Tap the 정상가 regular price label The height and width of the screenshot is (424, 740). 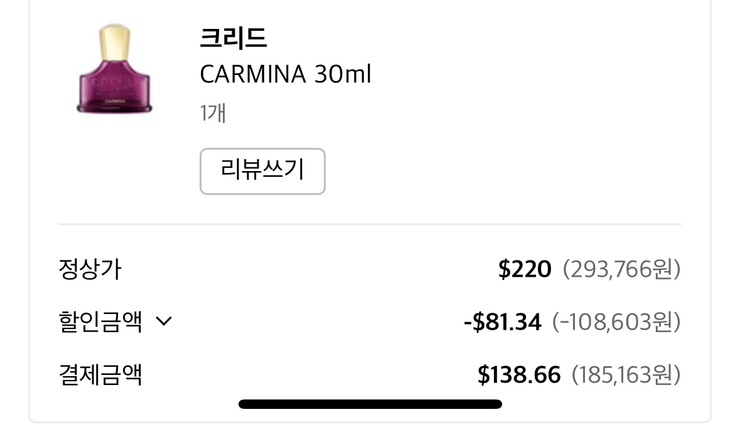(x=90, y=269)
